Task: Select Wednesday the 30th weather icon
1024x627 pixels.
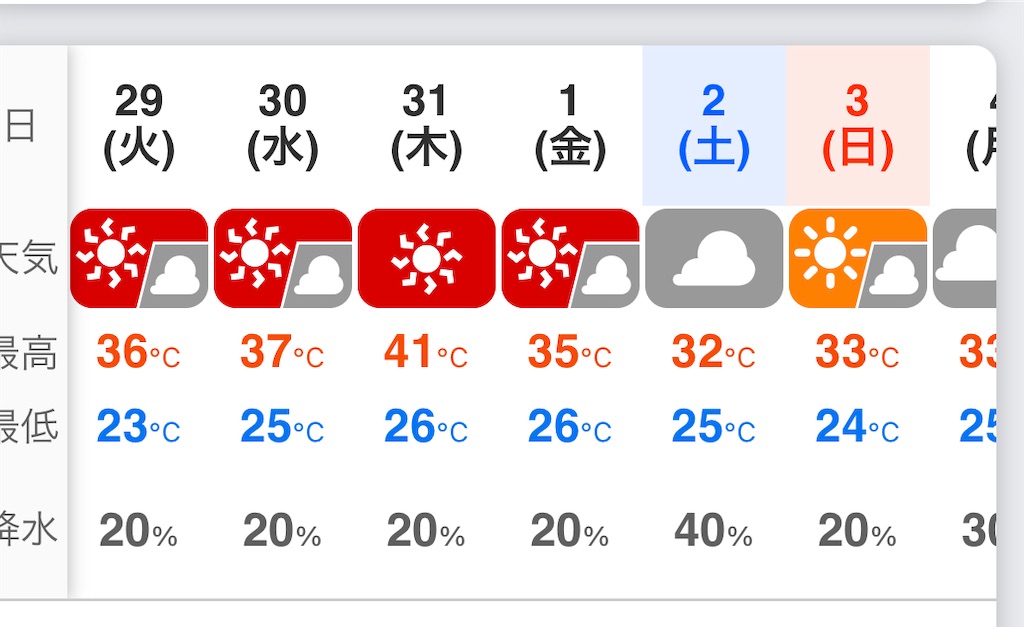Action: click(283, 258)
